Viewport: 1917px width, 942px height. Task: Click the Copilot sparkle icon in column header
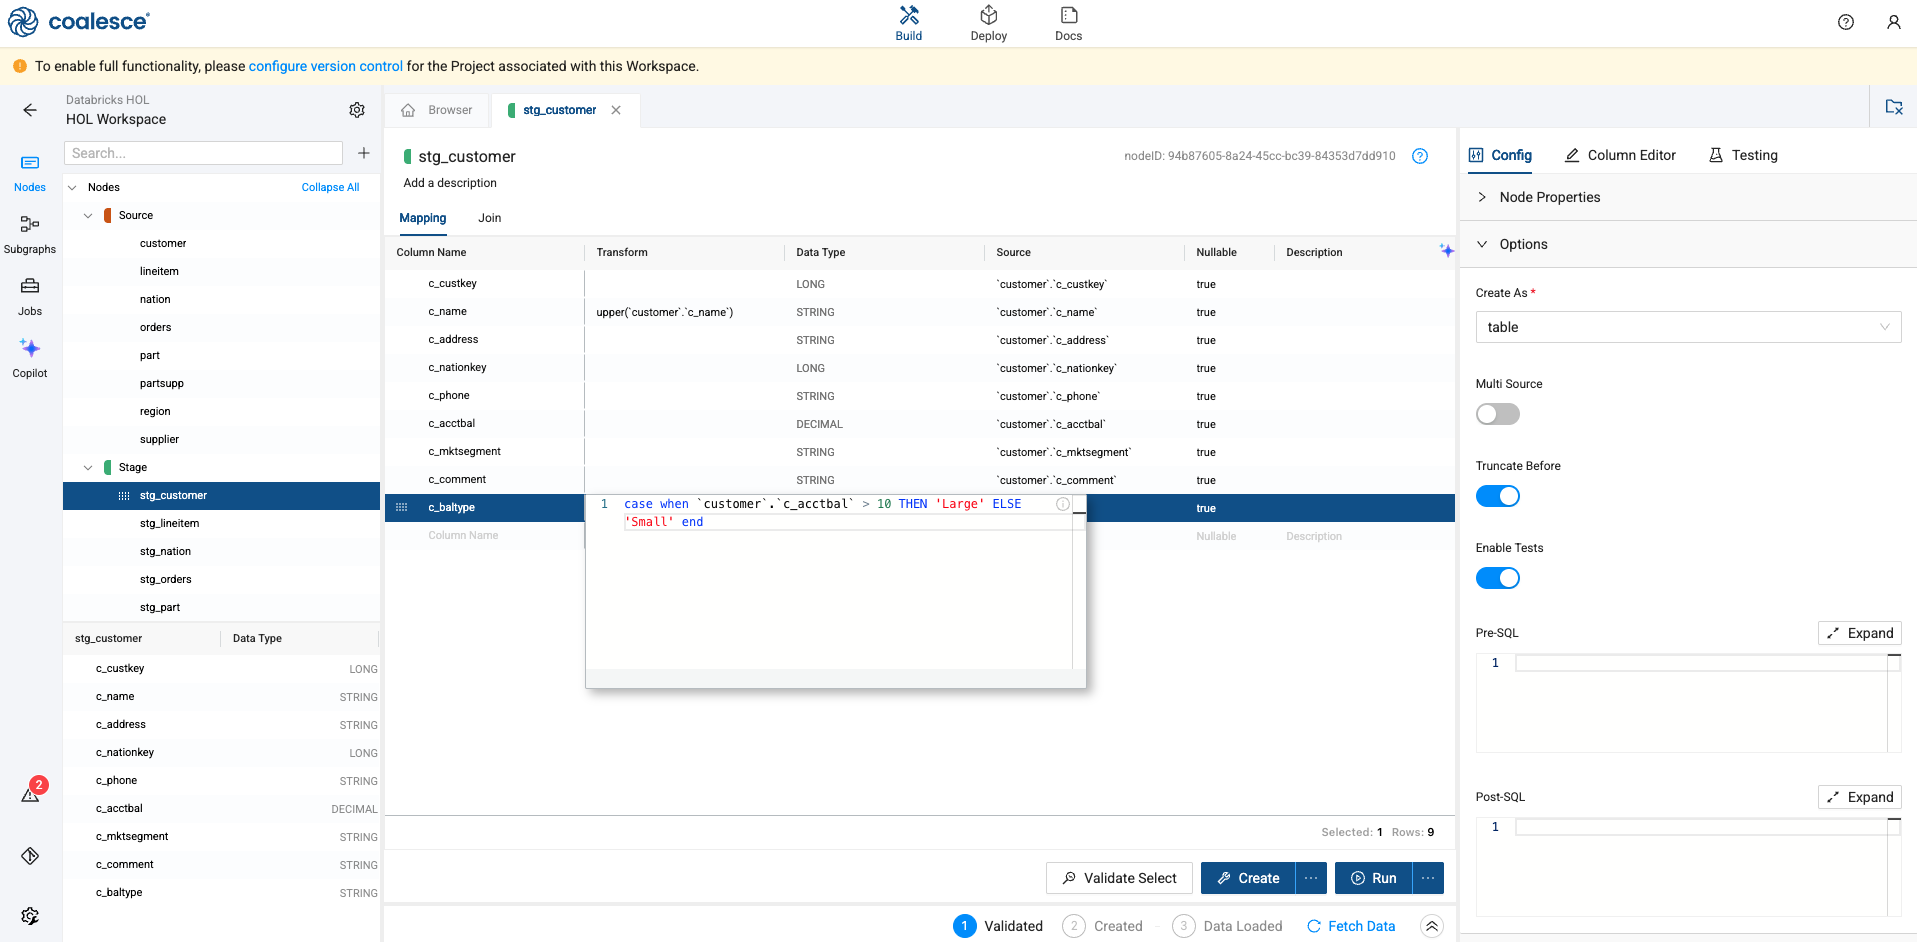(1446, 251)
